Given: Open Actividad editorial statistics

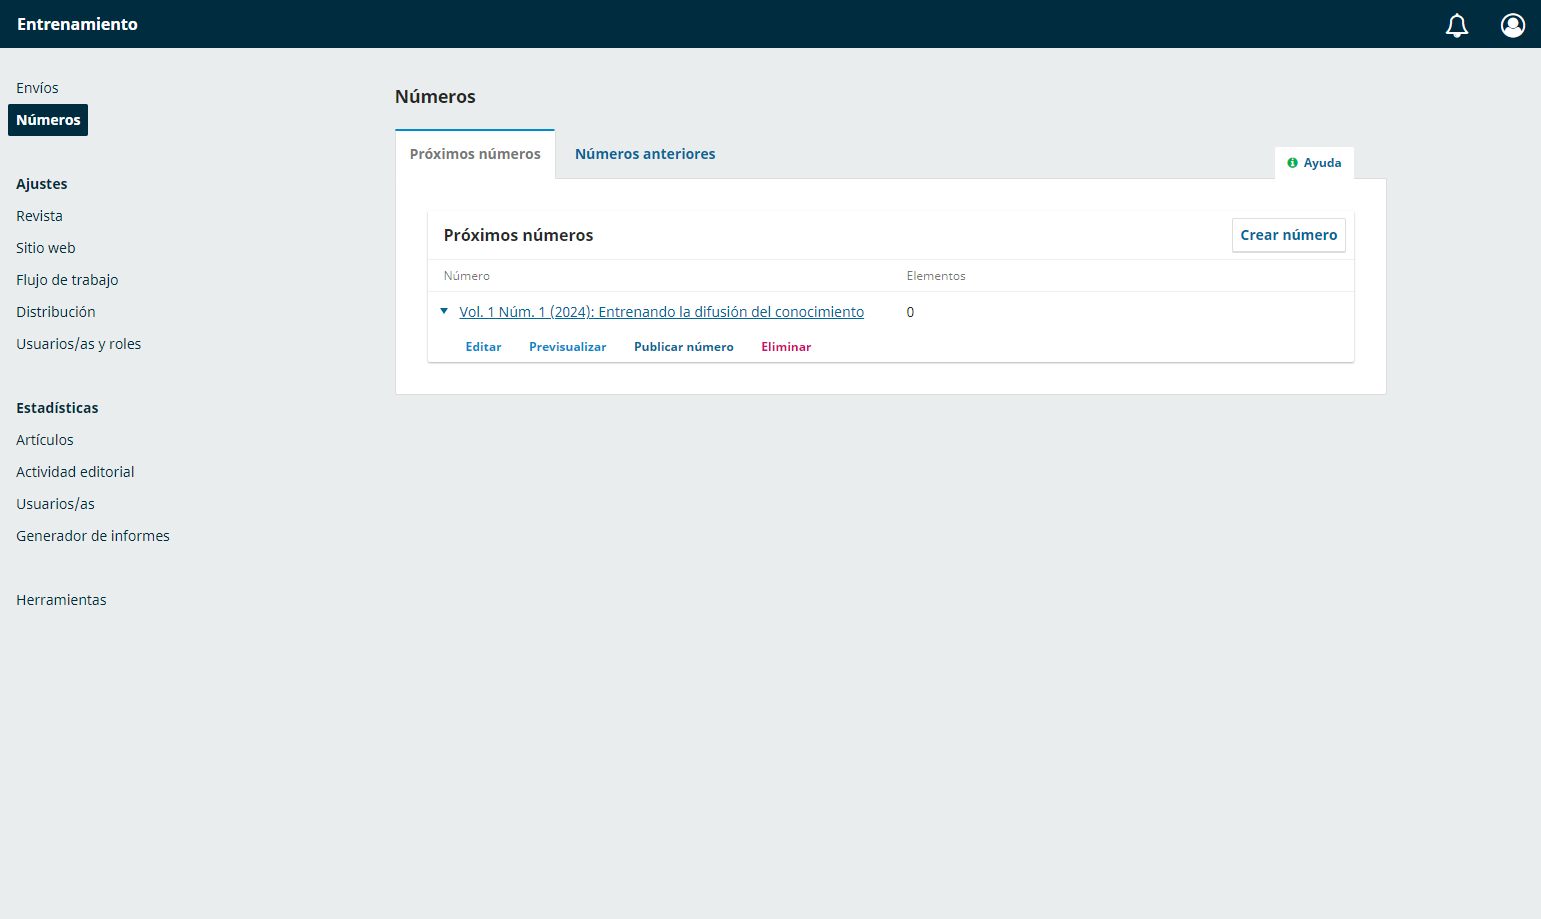Looking at the screenshot, I should [75, 472].
